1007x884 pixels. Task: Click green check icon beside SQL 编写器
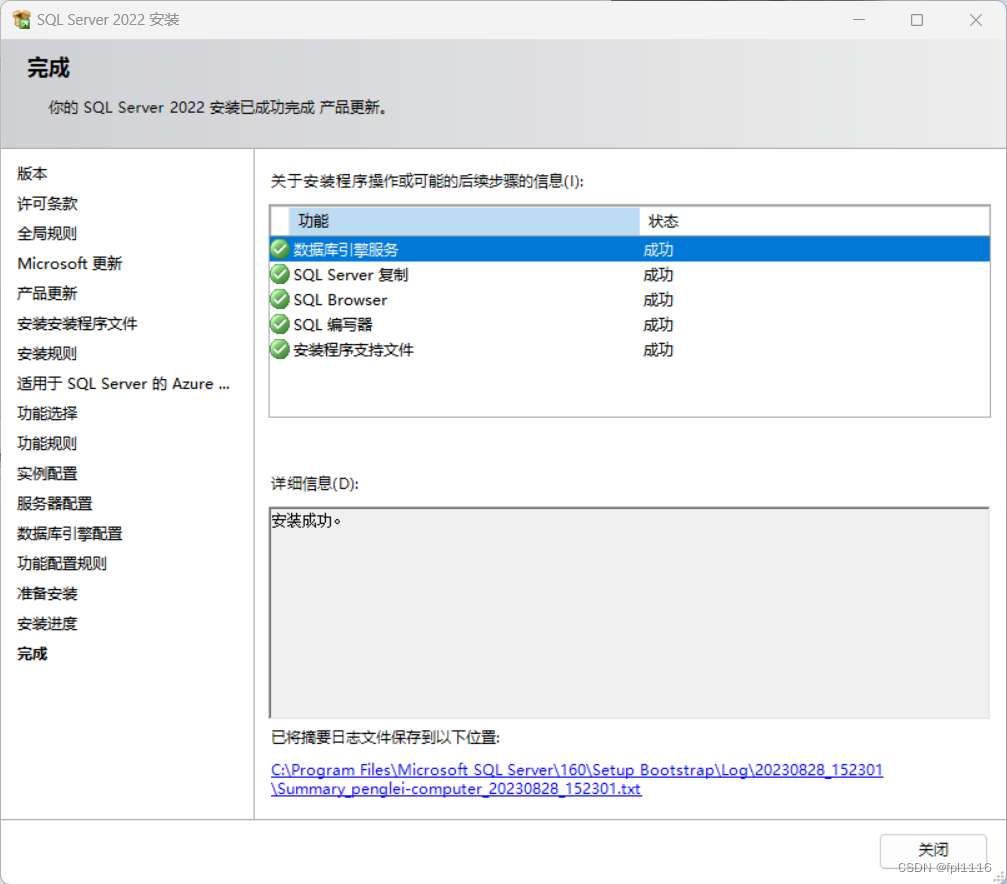tap(280, 324)
